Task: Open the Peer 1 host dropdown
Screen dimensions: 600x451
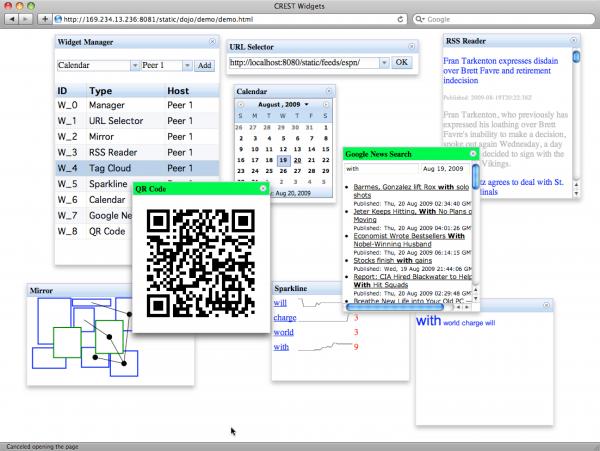Action: coord(187,65)
